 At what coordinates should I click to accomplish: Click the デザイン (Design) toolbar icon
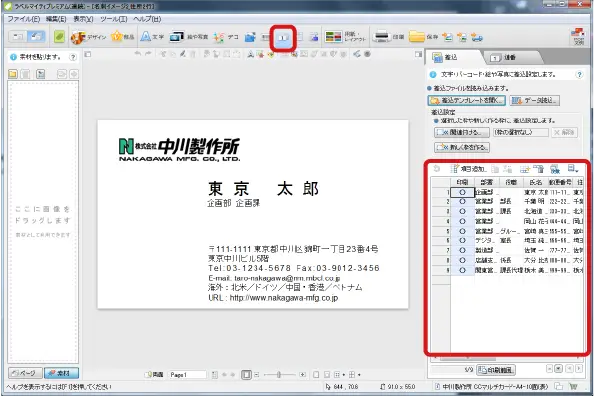(x=88, y=37)
